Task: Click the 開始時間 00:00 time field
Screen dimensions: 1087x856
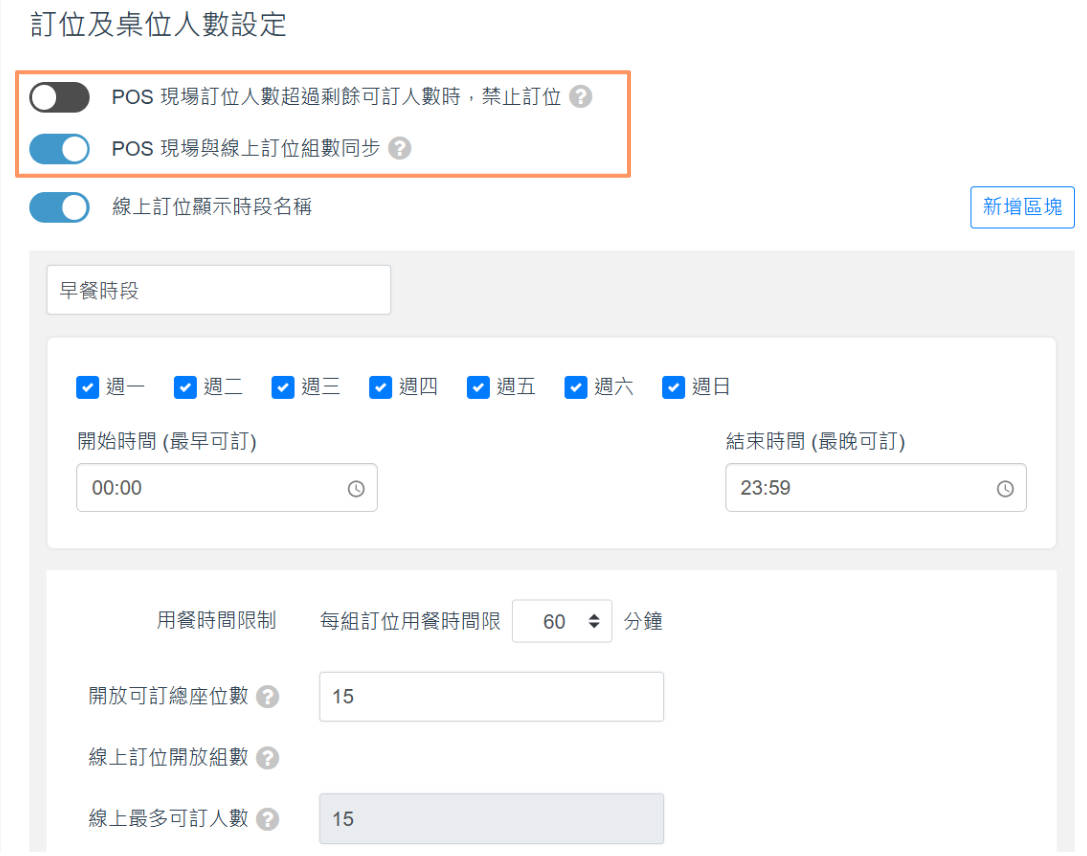Action: point(210,489)
